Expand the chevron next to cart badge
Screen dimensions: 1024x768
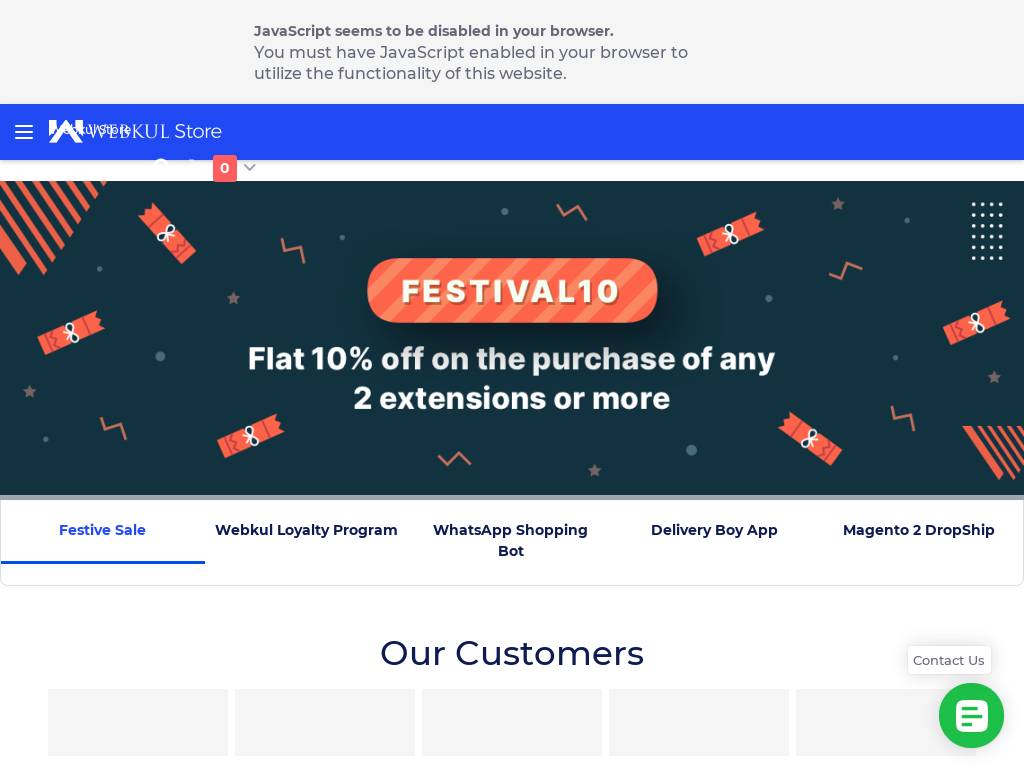(x=250, y=168)
